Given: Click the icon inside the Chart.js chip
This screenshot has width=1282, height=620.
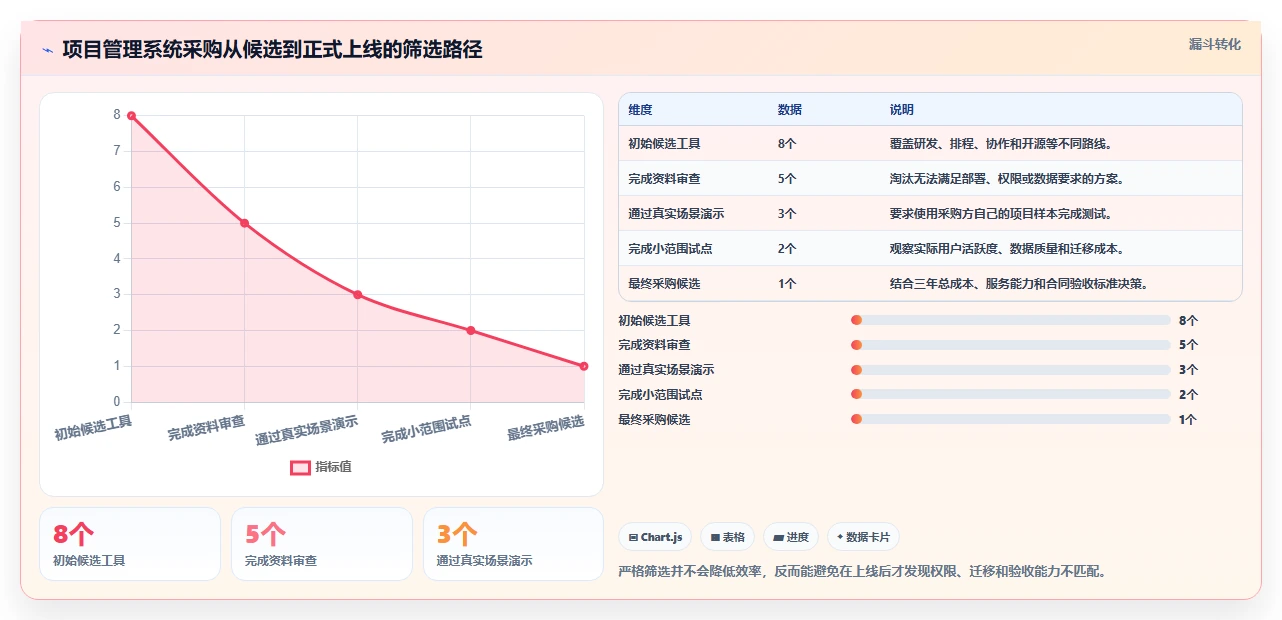Looking at the screenshot, I should (x=633, y=537).
